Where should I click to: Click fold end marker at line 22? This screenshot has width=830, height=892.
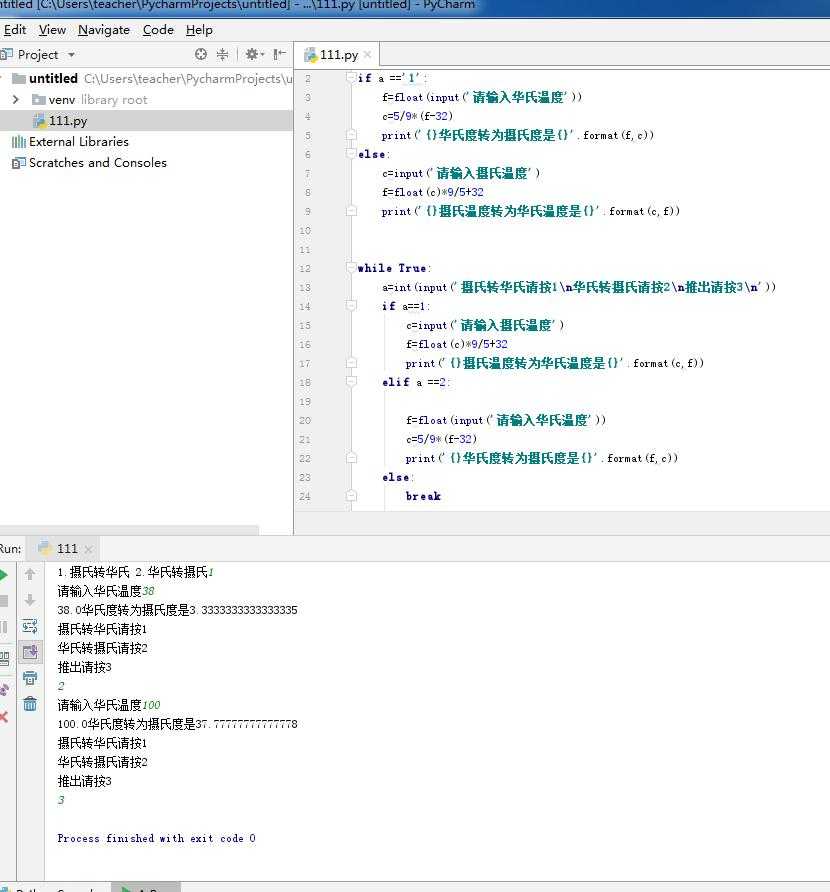coord(351,458)
